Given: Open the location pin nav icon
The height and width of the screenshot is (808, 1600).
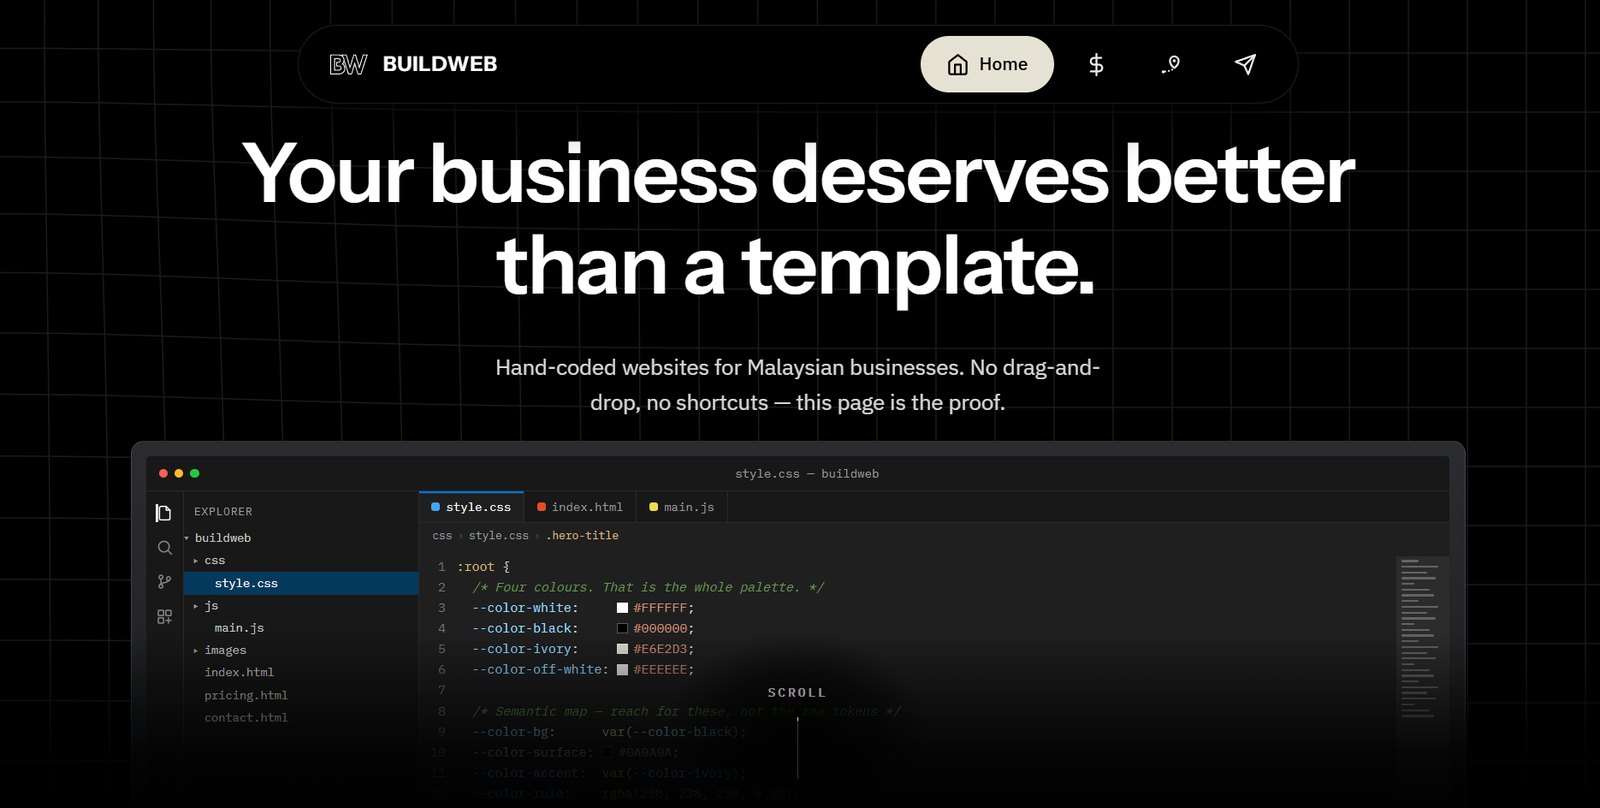Looking at the screenshot, I should coord(1171,64).
